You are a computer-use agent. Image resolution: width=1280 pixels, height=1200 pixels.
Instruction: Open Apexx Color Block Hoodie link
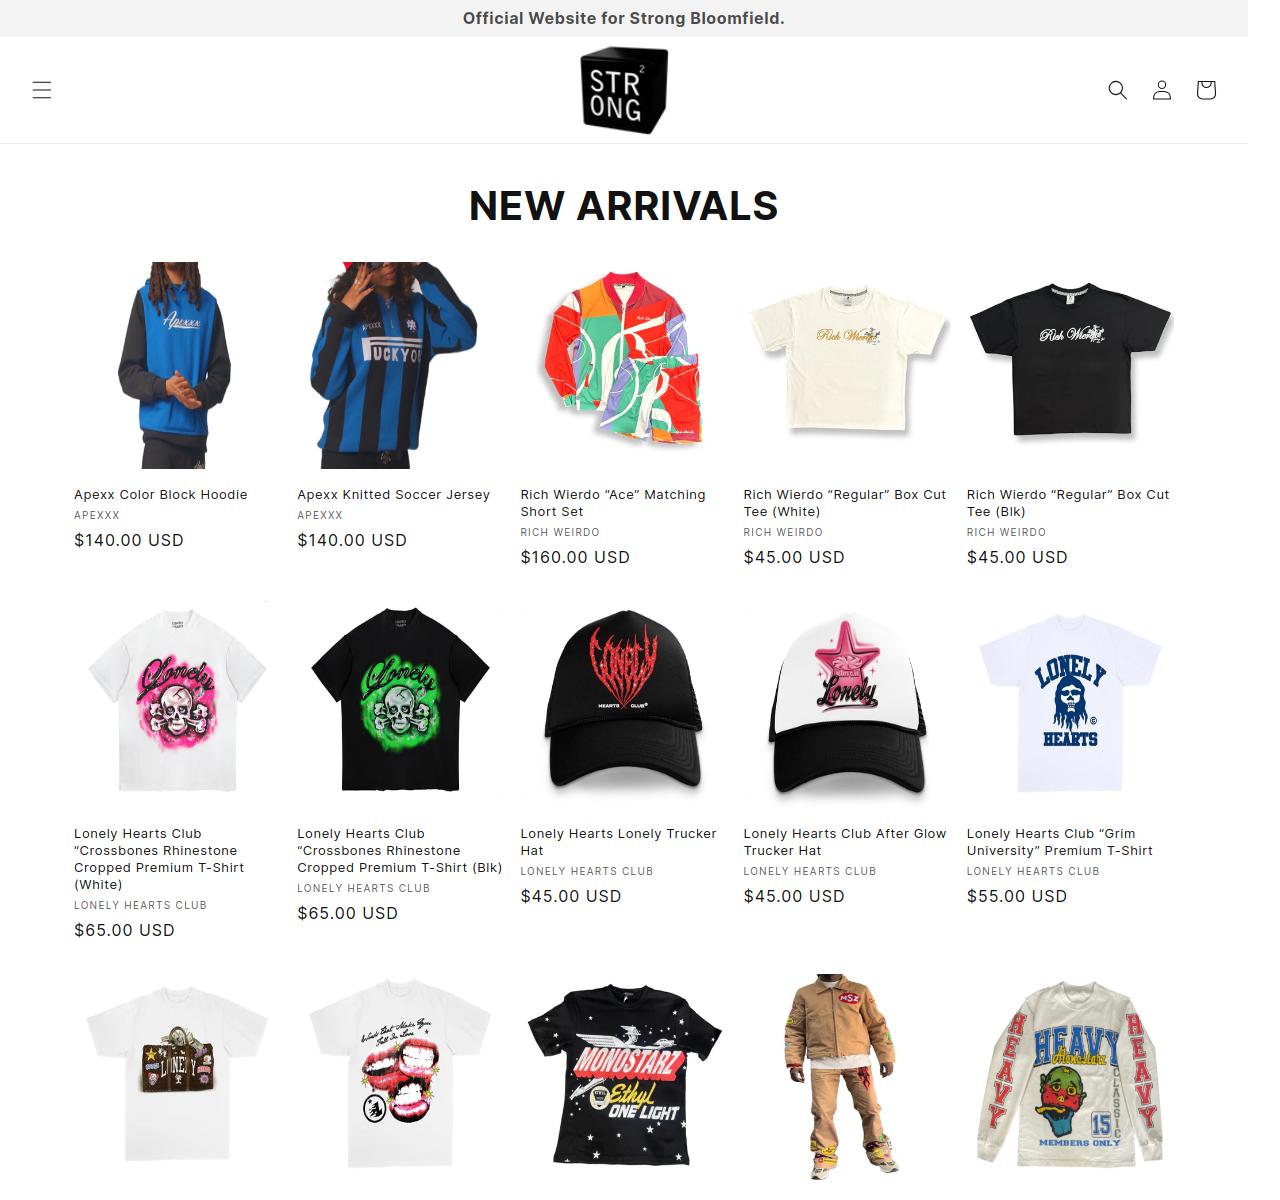(160, 494)
